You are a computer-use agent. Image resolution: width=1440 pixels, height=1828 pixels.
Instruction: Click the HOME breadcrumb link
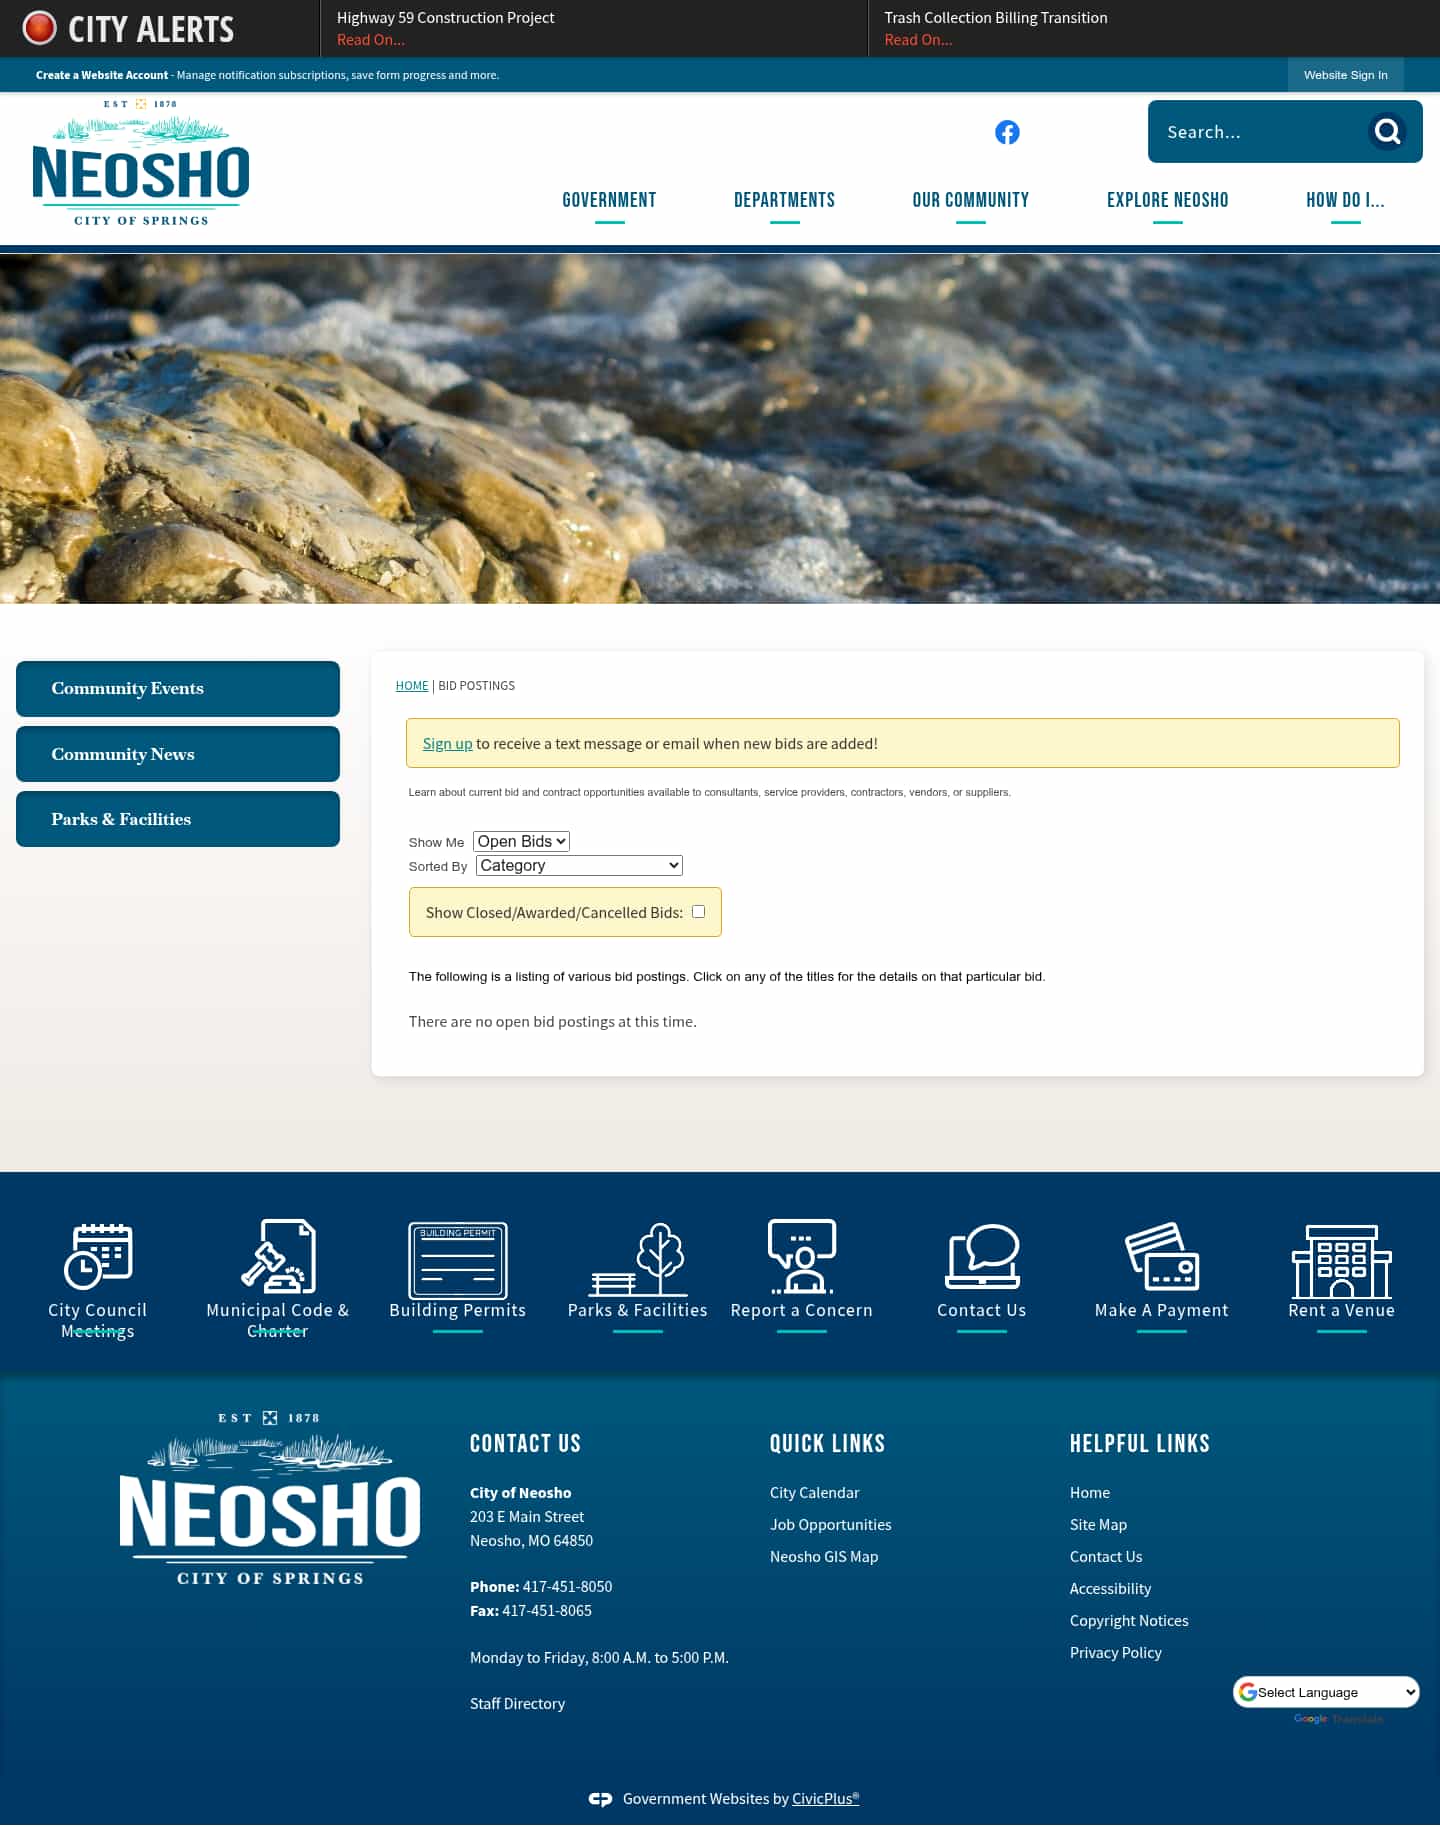tap(412, 686)
